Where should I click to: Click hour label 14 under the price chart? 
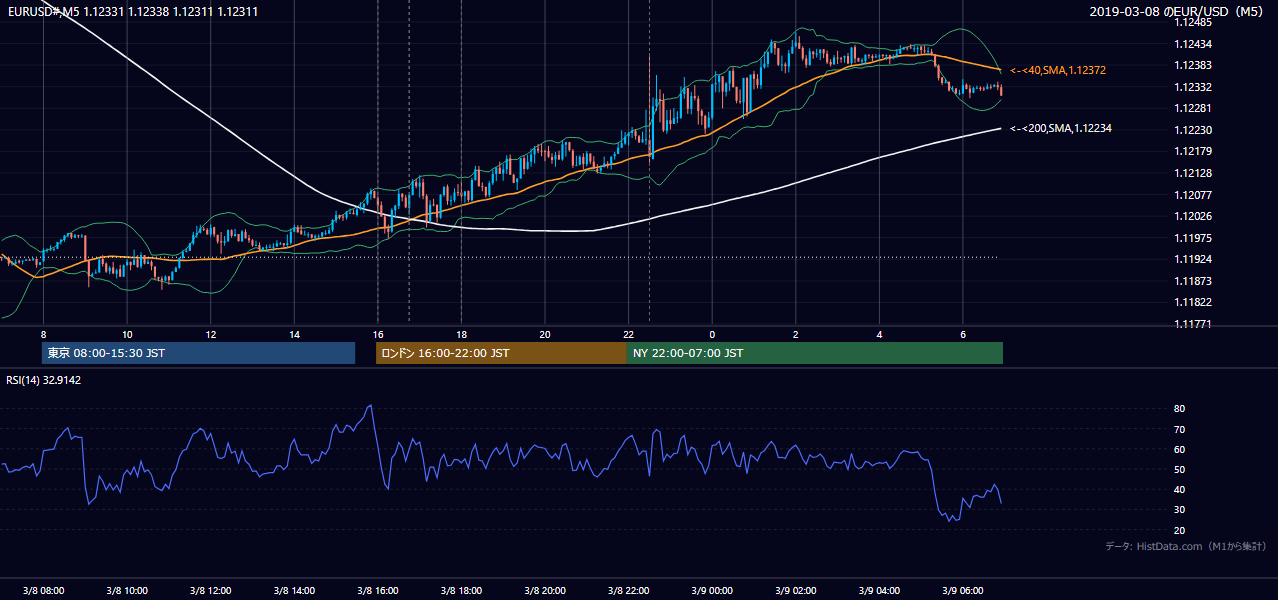click(x=294, y=334)
